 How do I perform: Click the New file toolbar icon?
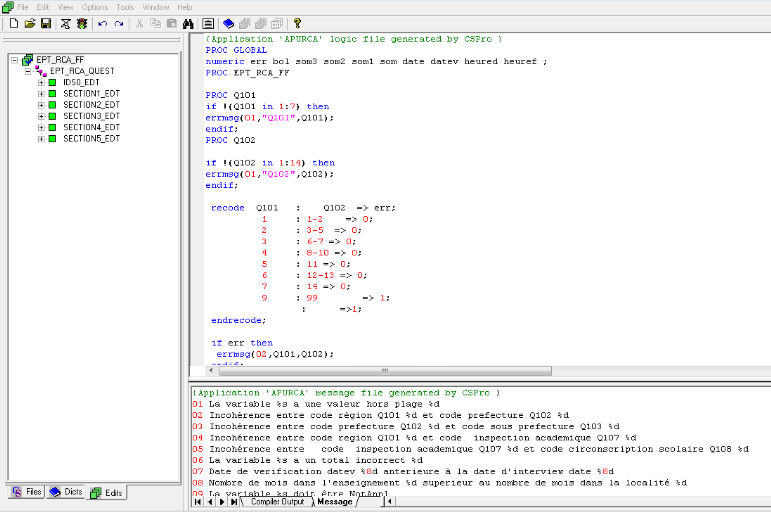tap(14, 23)
